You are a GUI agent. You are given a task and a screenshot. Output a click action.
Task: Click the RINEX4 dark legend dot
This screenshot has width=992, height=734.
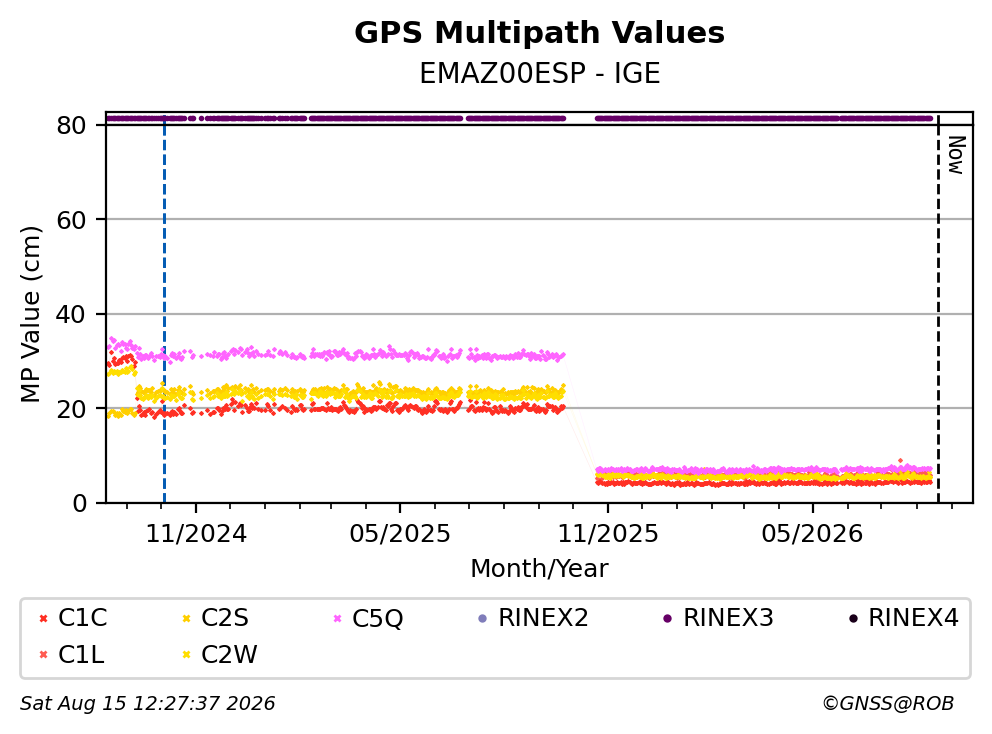853,618
